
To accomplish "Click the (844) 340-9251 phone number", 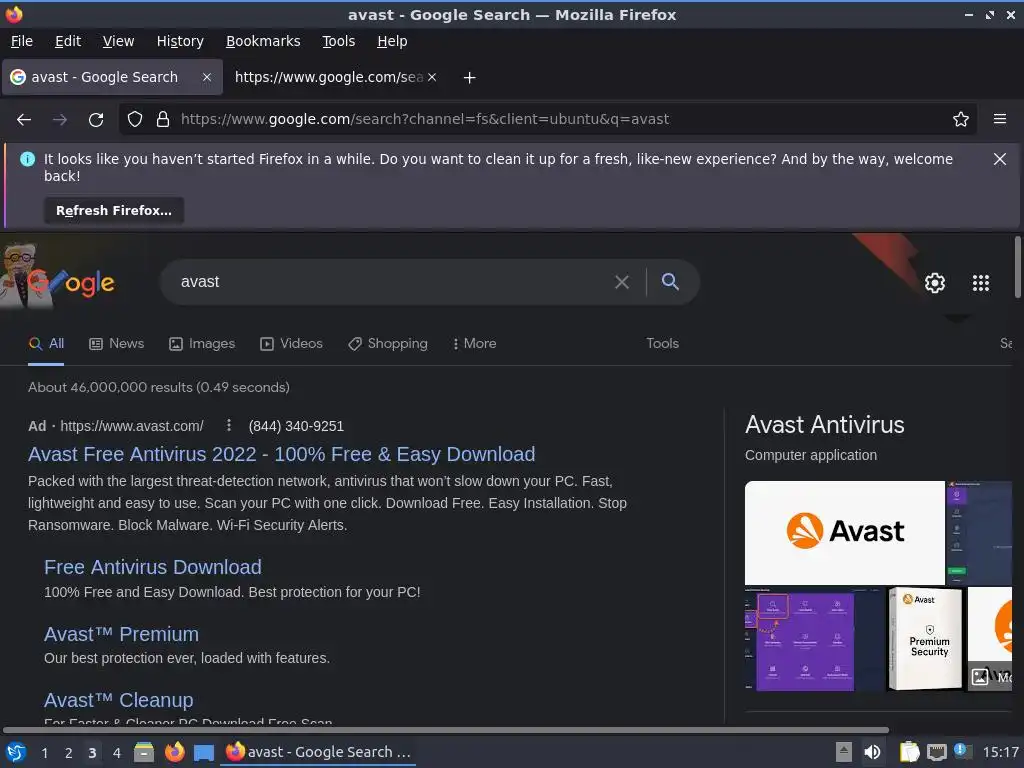I will point(296,426).
